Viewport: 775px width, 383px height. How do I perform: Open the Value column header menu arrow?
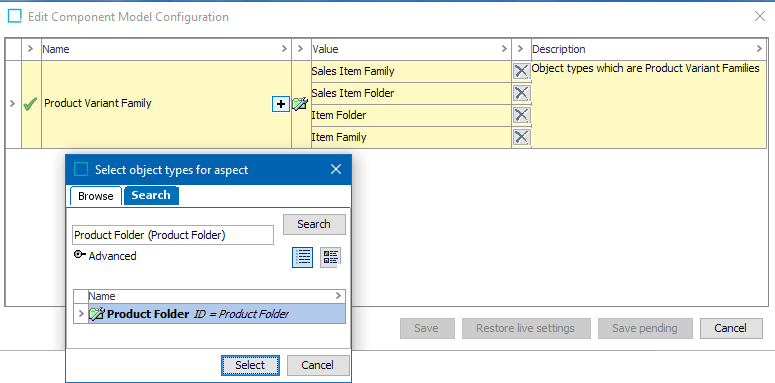tap(504, 49)
